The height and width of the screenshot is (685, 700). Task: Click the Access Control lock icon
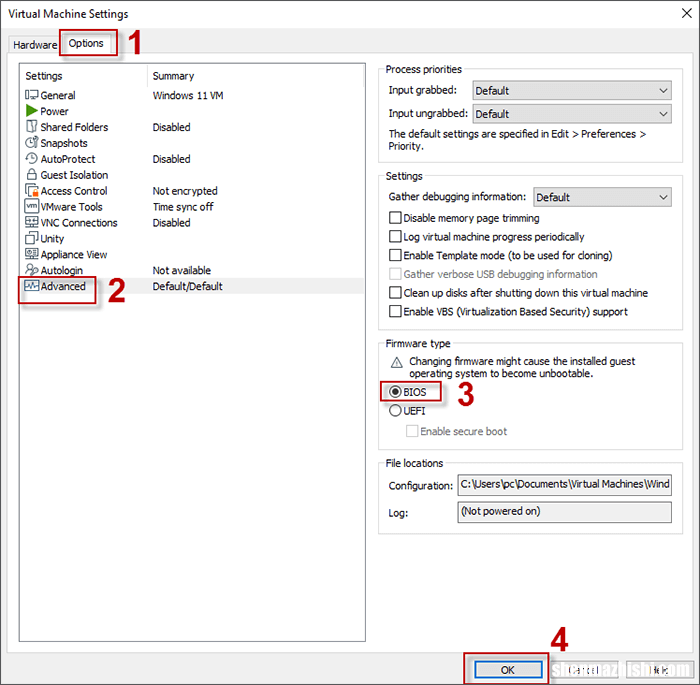pos(32,191)
